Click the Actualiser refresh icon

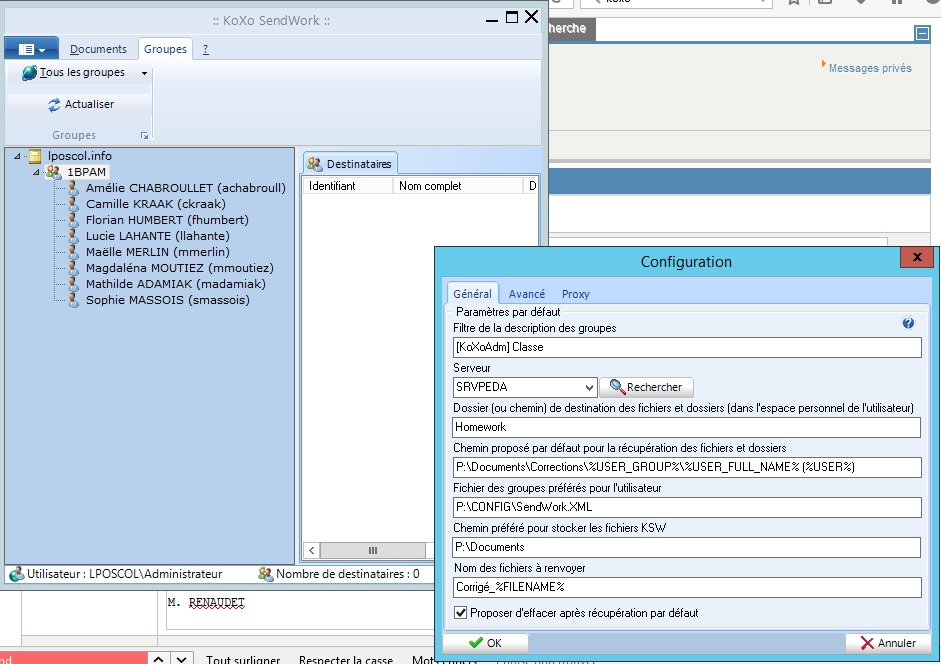click(x=54, y=105)
